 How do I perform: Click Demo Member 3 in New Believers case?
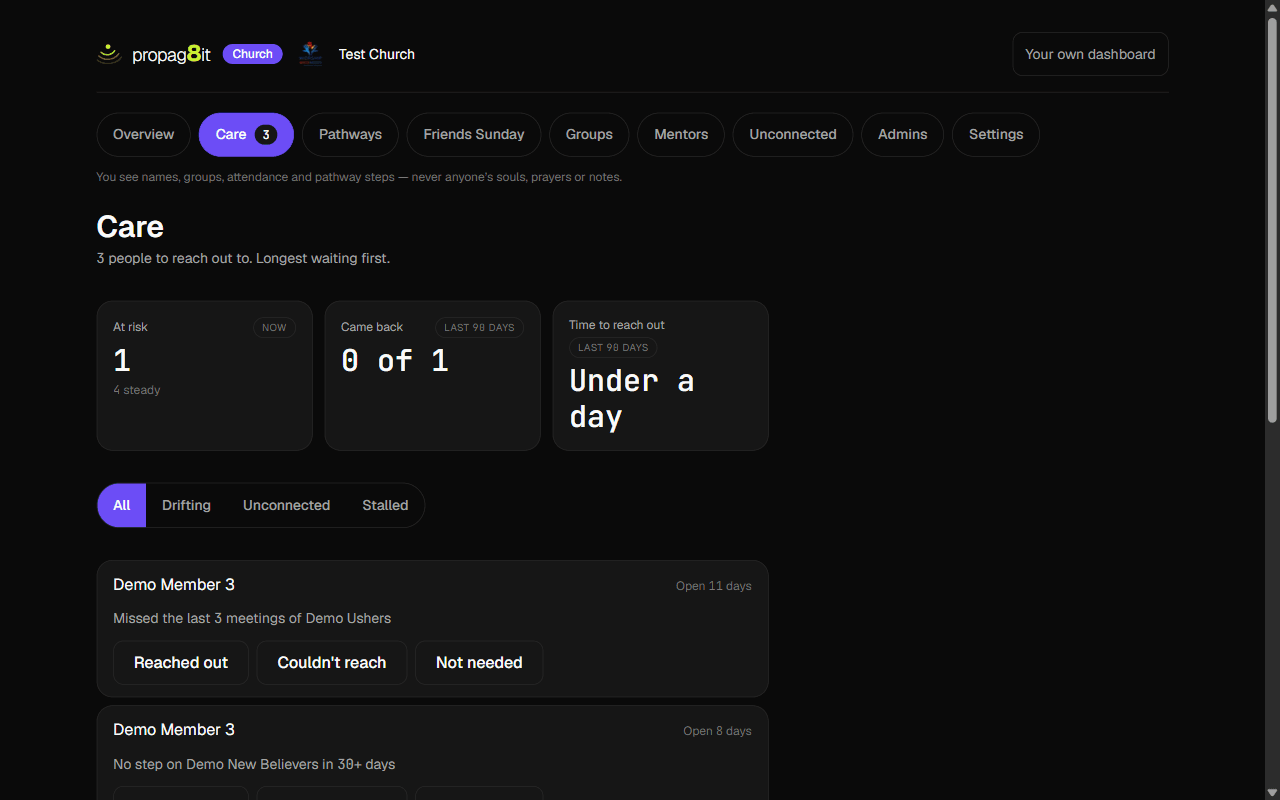[x=174, y=730]
